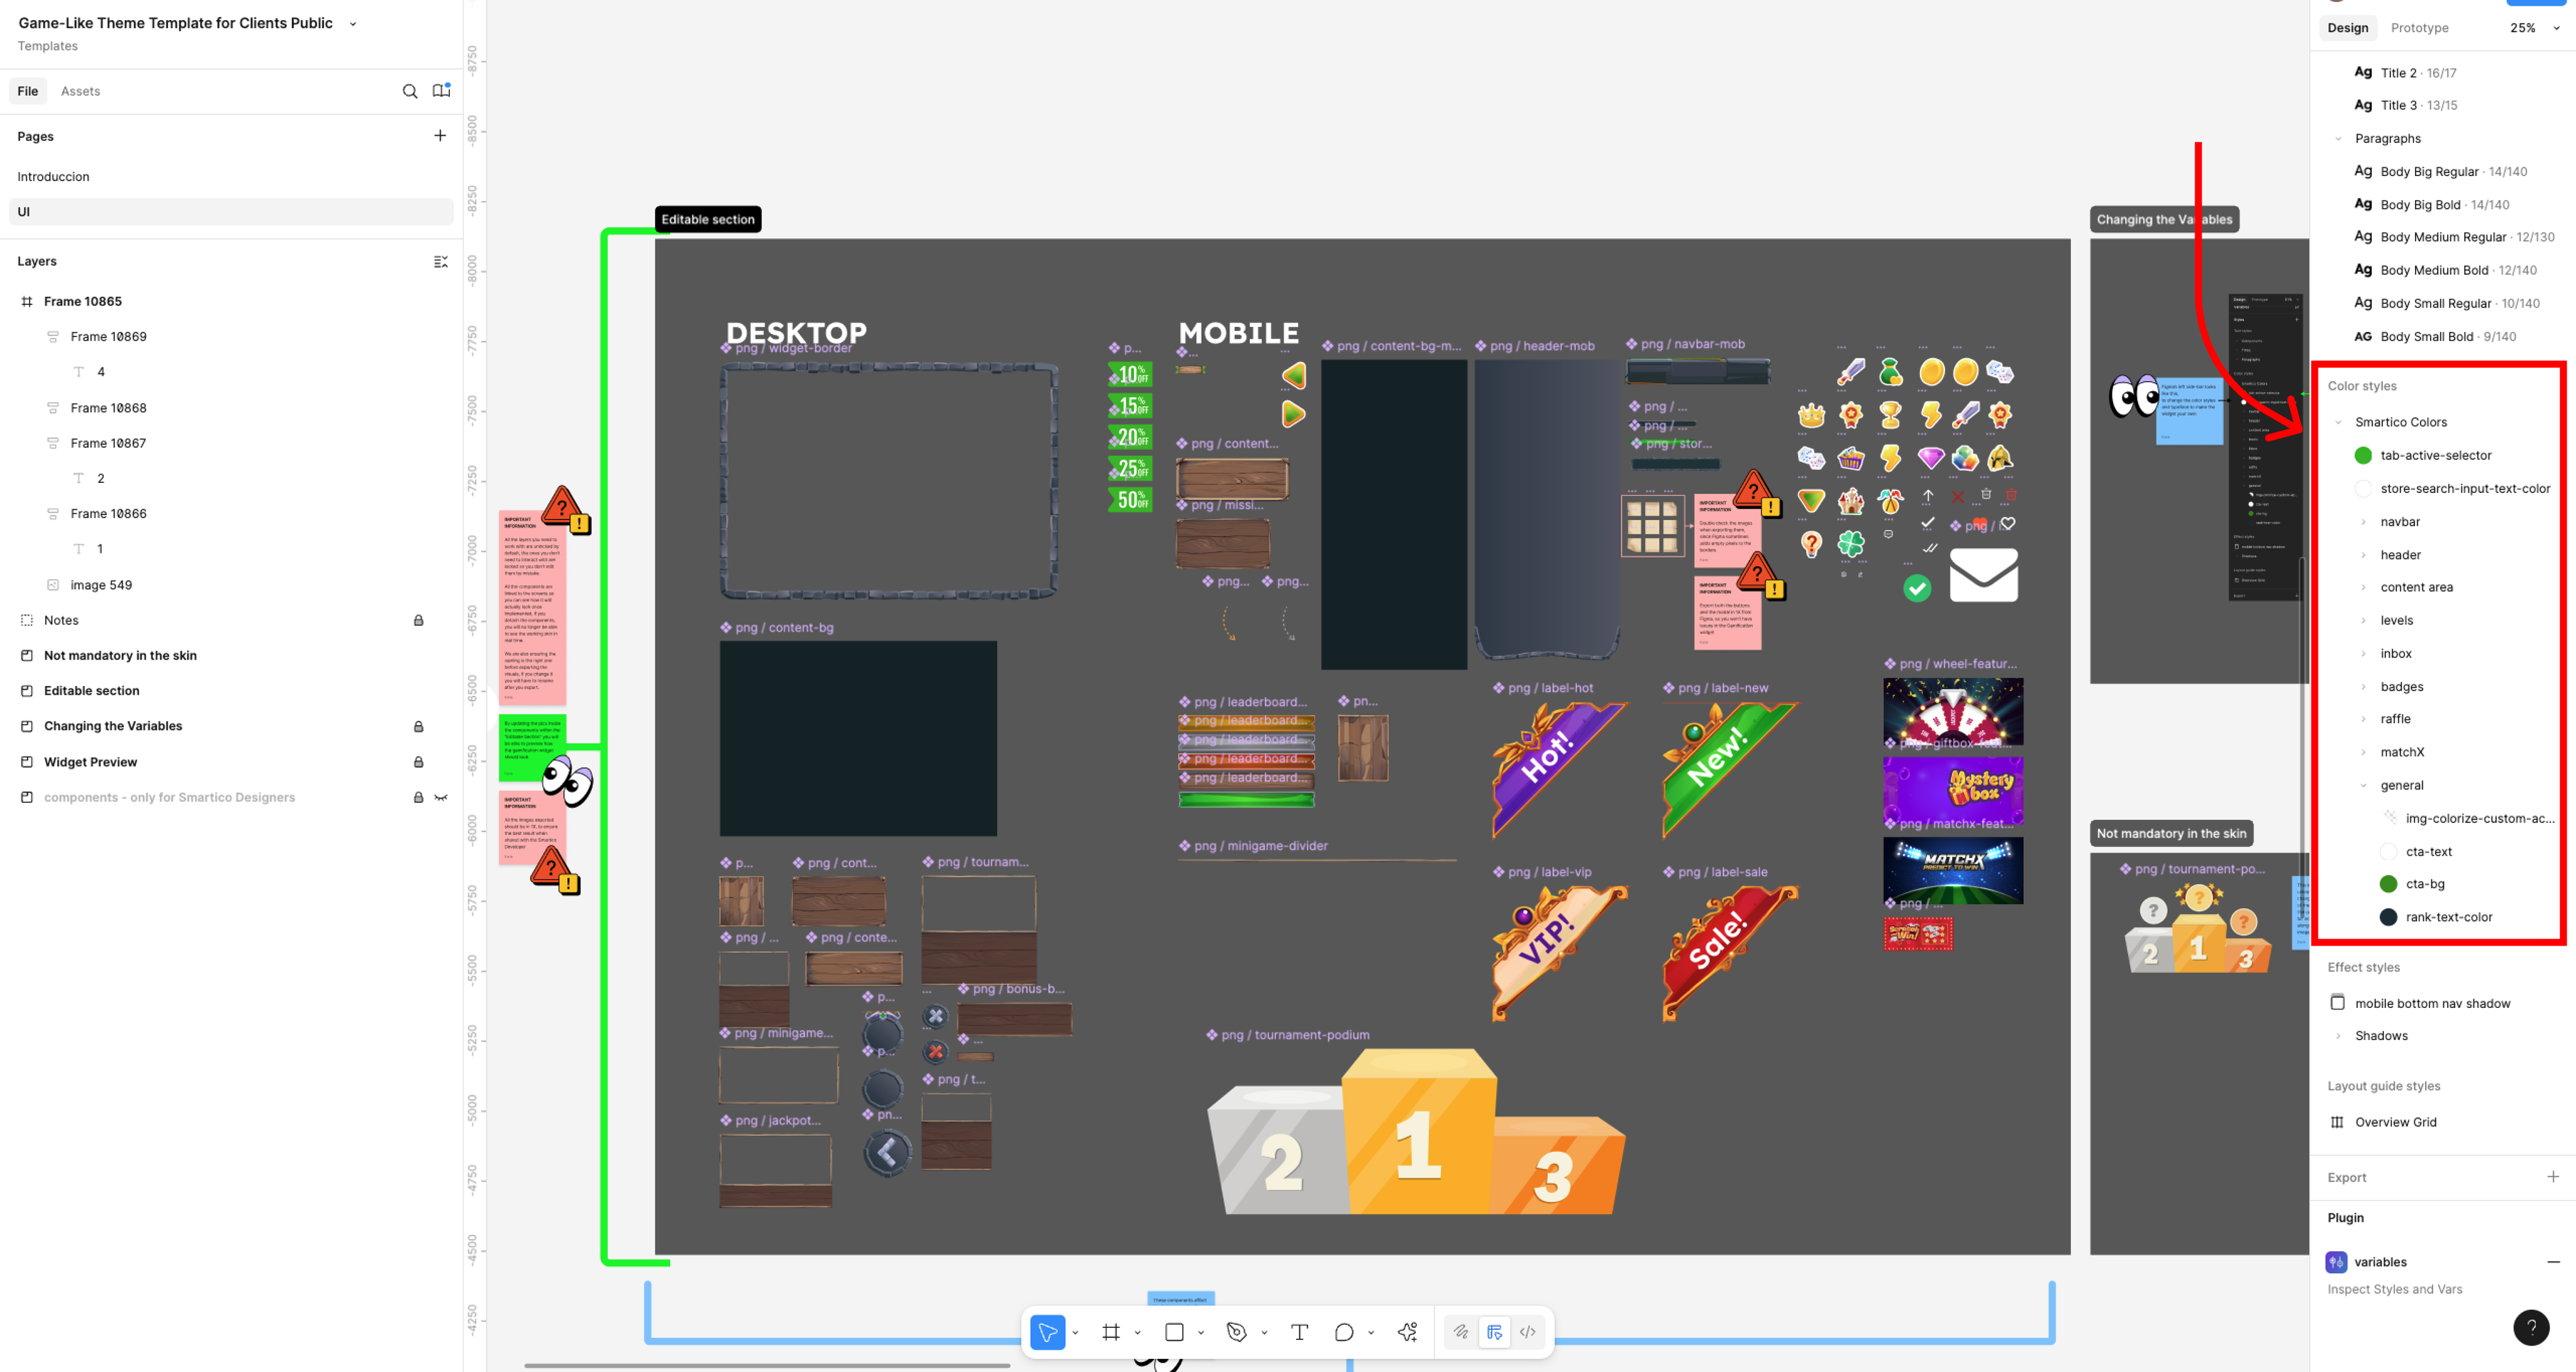2576x1372 pixels.
Task: Unlock the Notes layer
Action: (419, 620)
